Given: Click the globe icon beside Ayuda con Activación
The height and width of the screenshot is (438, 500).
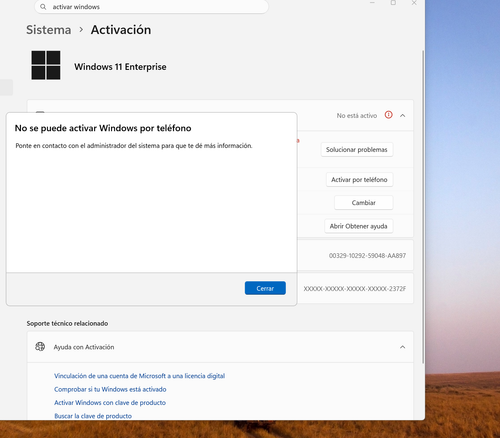Looking at the screenshot, I should (x=40, y=347).
